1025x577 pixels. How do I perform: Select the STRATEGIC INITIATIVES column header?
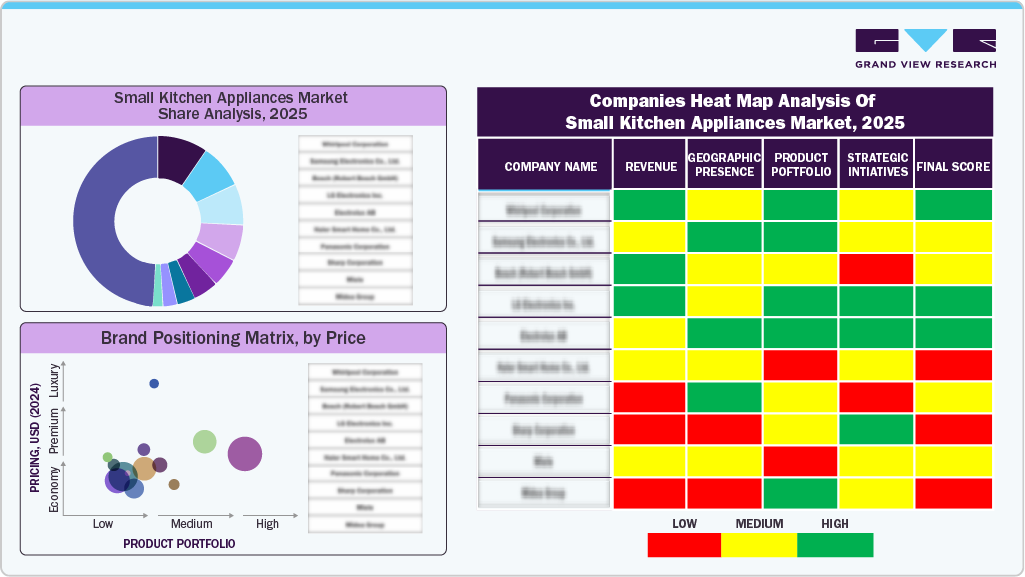pos(877,164)
